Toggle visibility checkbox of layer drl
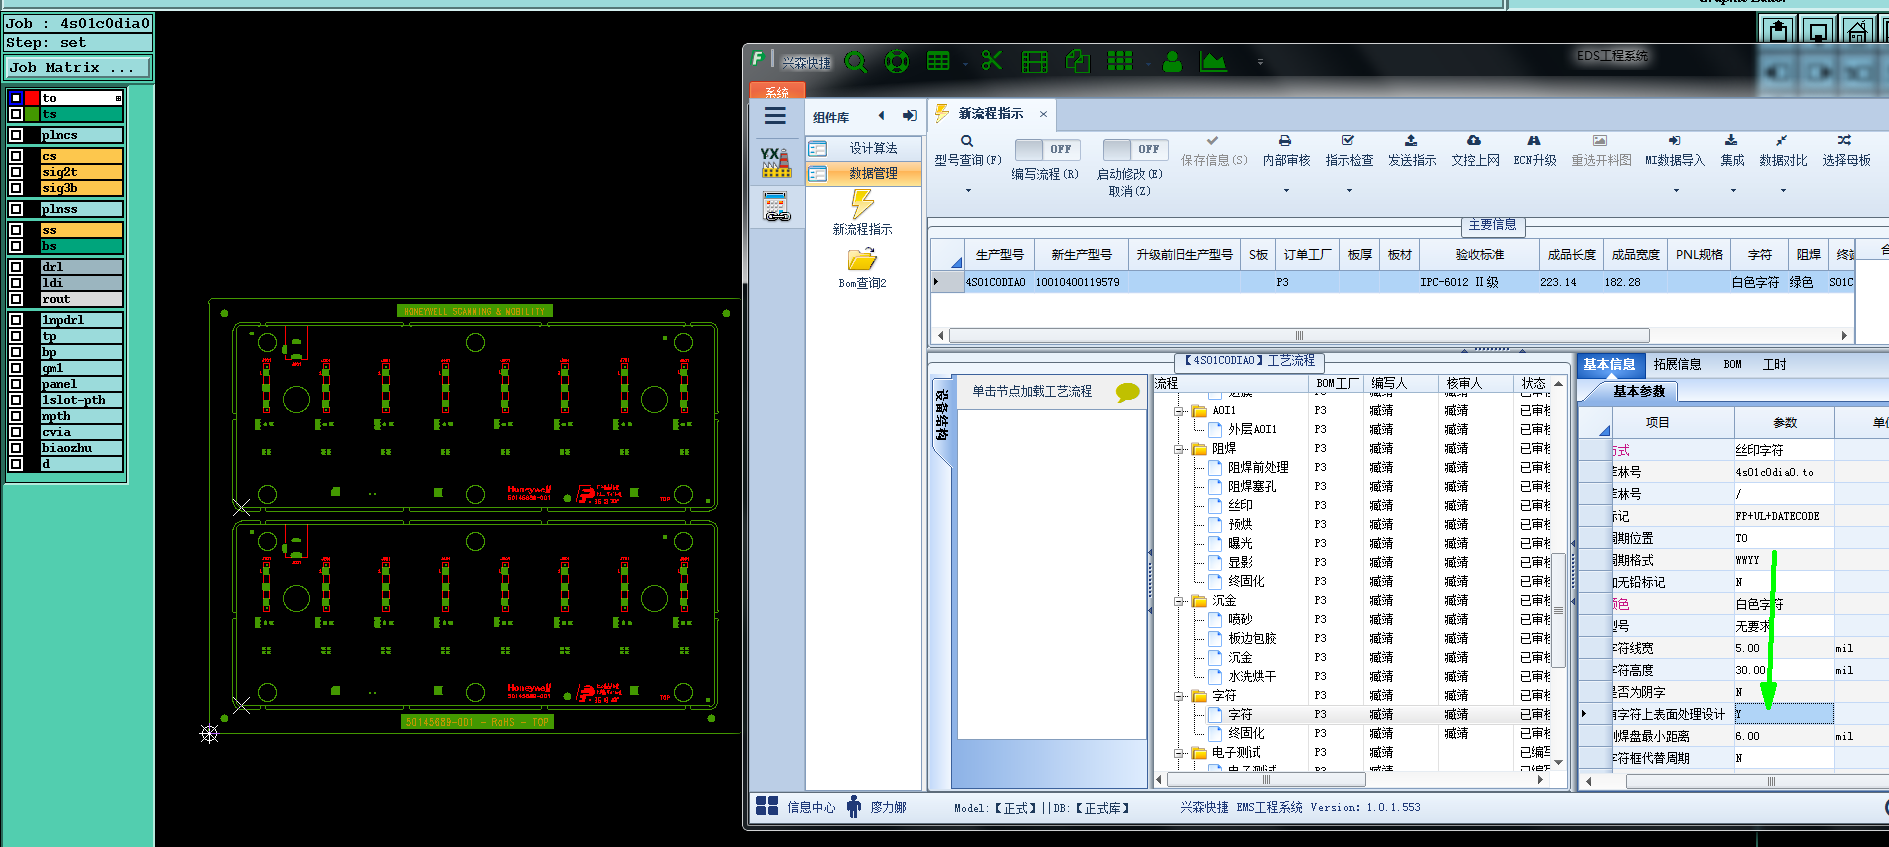Screen dimensions: 1889x847 16,267
